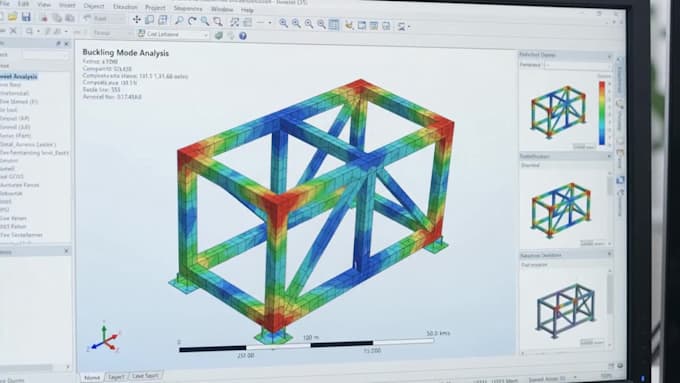
Task: Open the Project menu
Action: pyautogui.click(x=155, y=8)
